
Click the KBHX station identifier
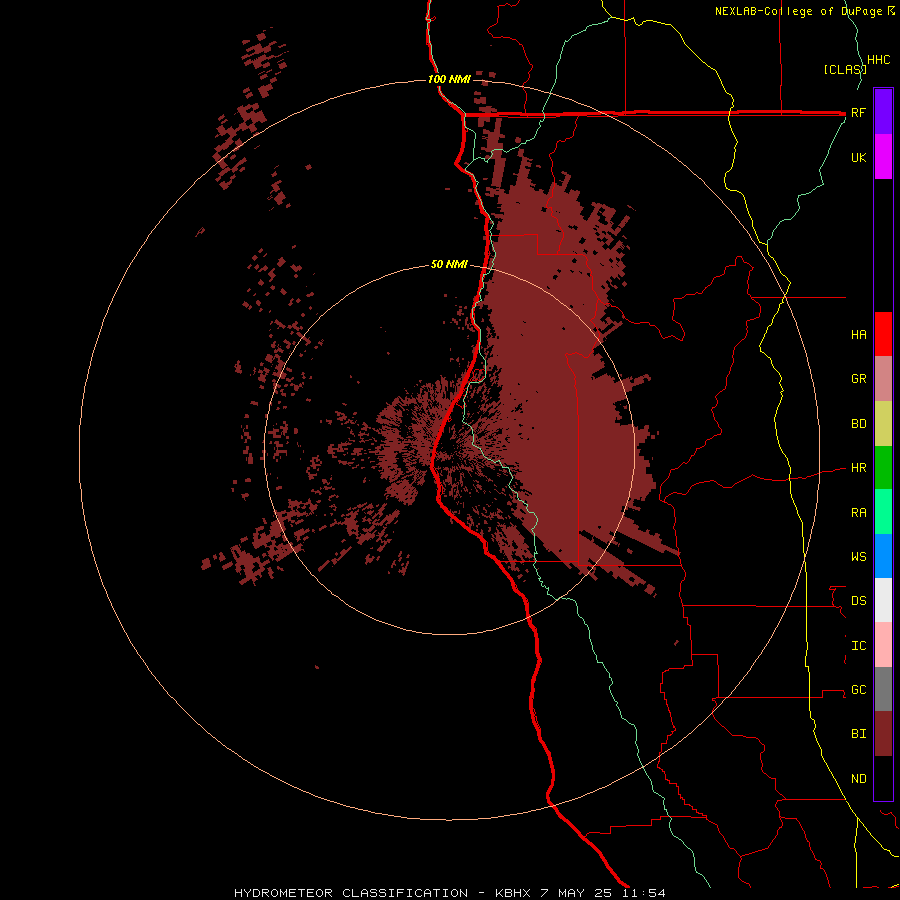coord(513,893)
